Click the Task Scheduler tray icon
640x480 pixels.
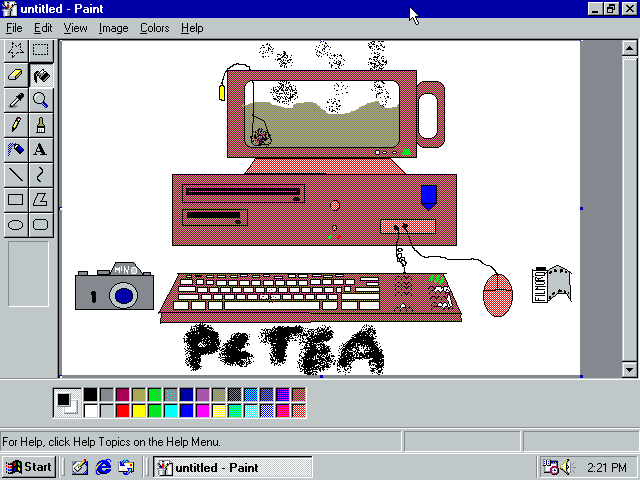[550, 467]
